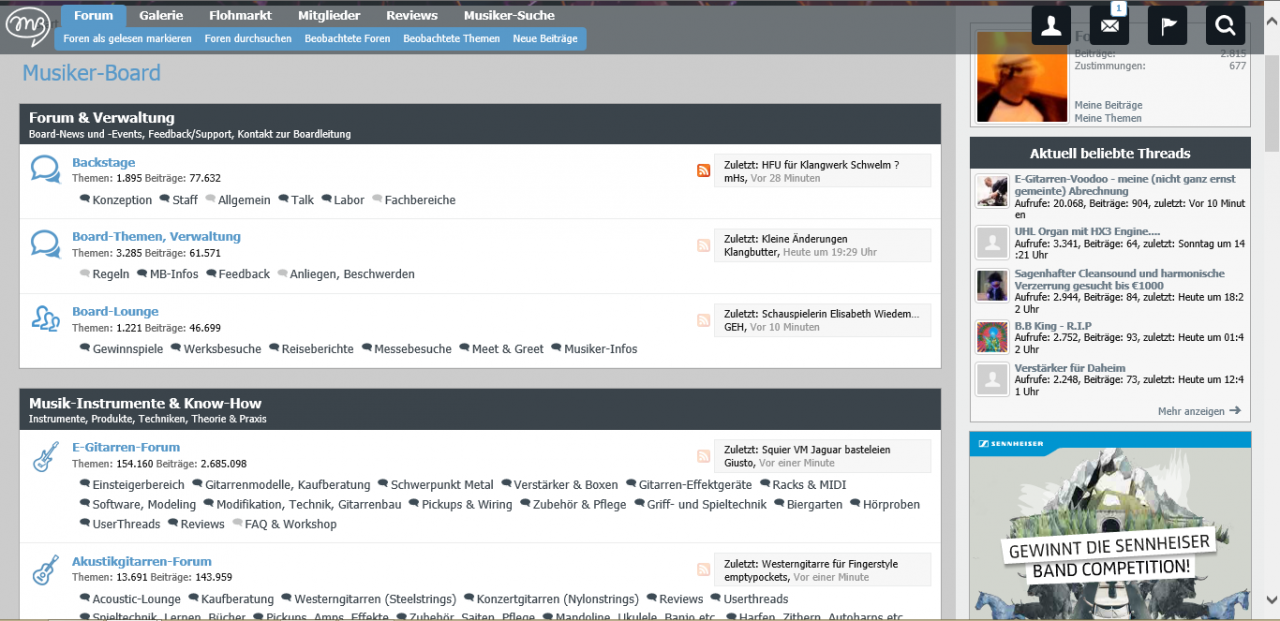Screen dimensions: 1280x621
Task: Click the Sagenhafter Cleansound thread avatar
Action: 992,285
